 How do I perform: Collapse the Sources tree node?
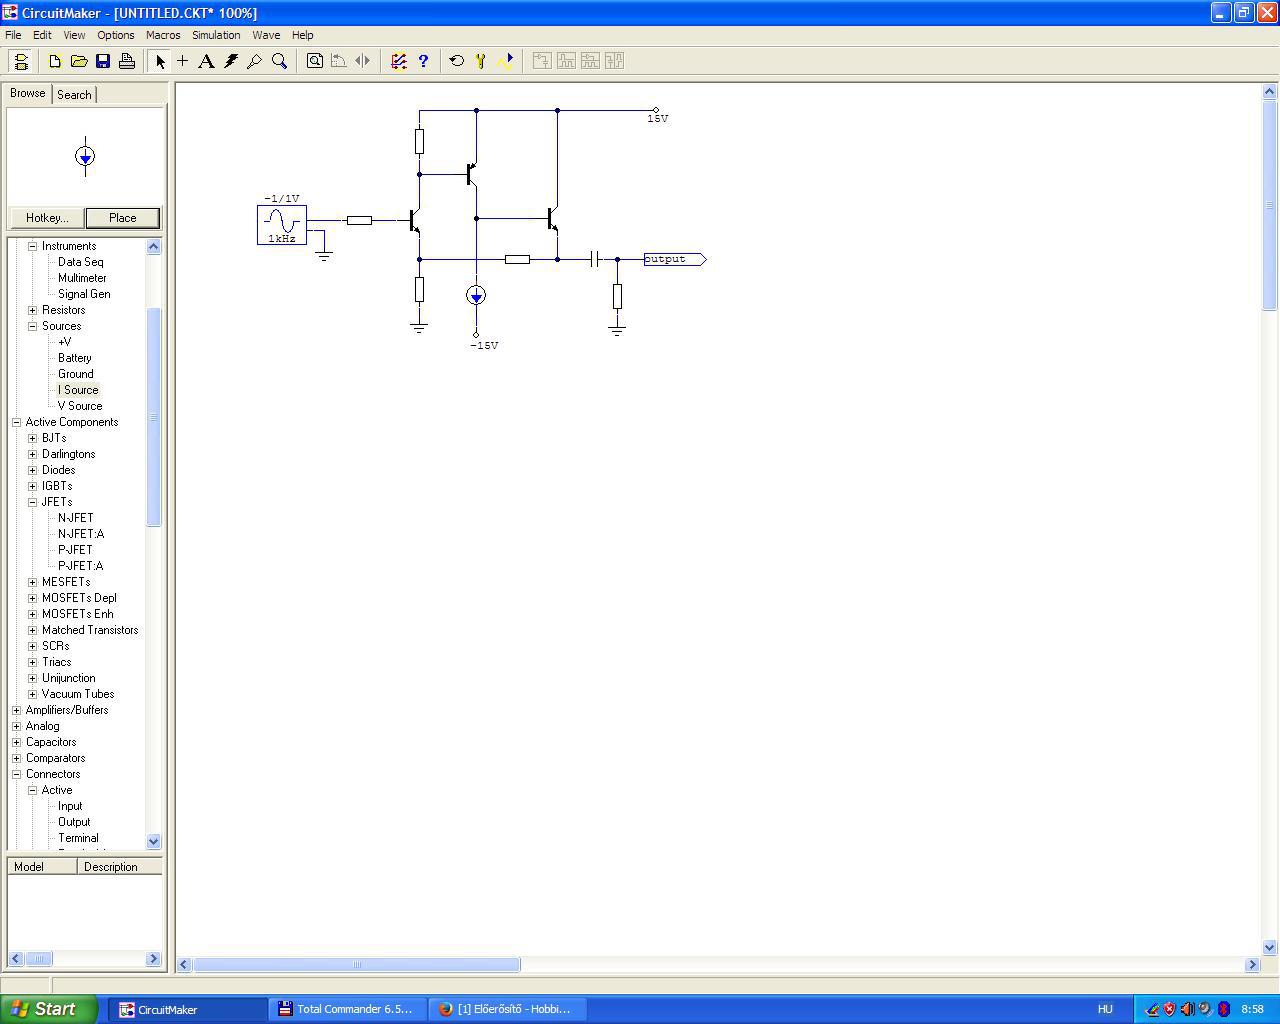[32, 326]
